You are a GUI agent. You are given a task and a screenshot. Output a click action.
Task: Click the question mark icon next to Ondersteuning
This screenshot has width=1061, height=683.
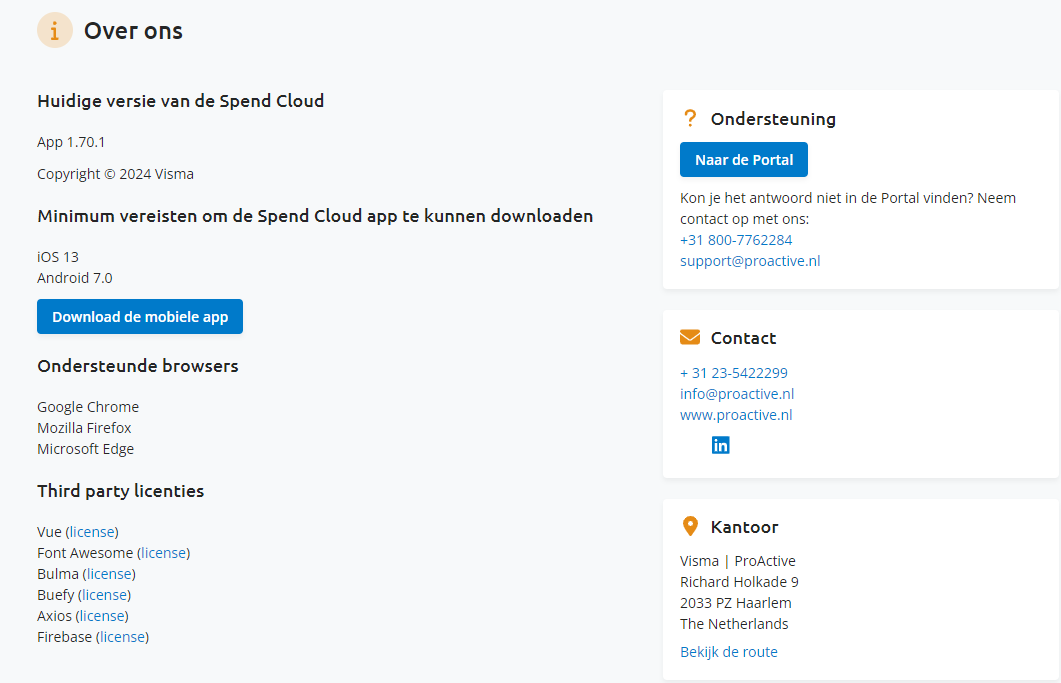pos(690,118)
